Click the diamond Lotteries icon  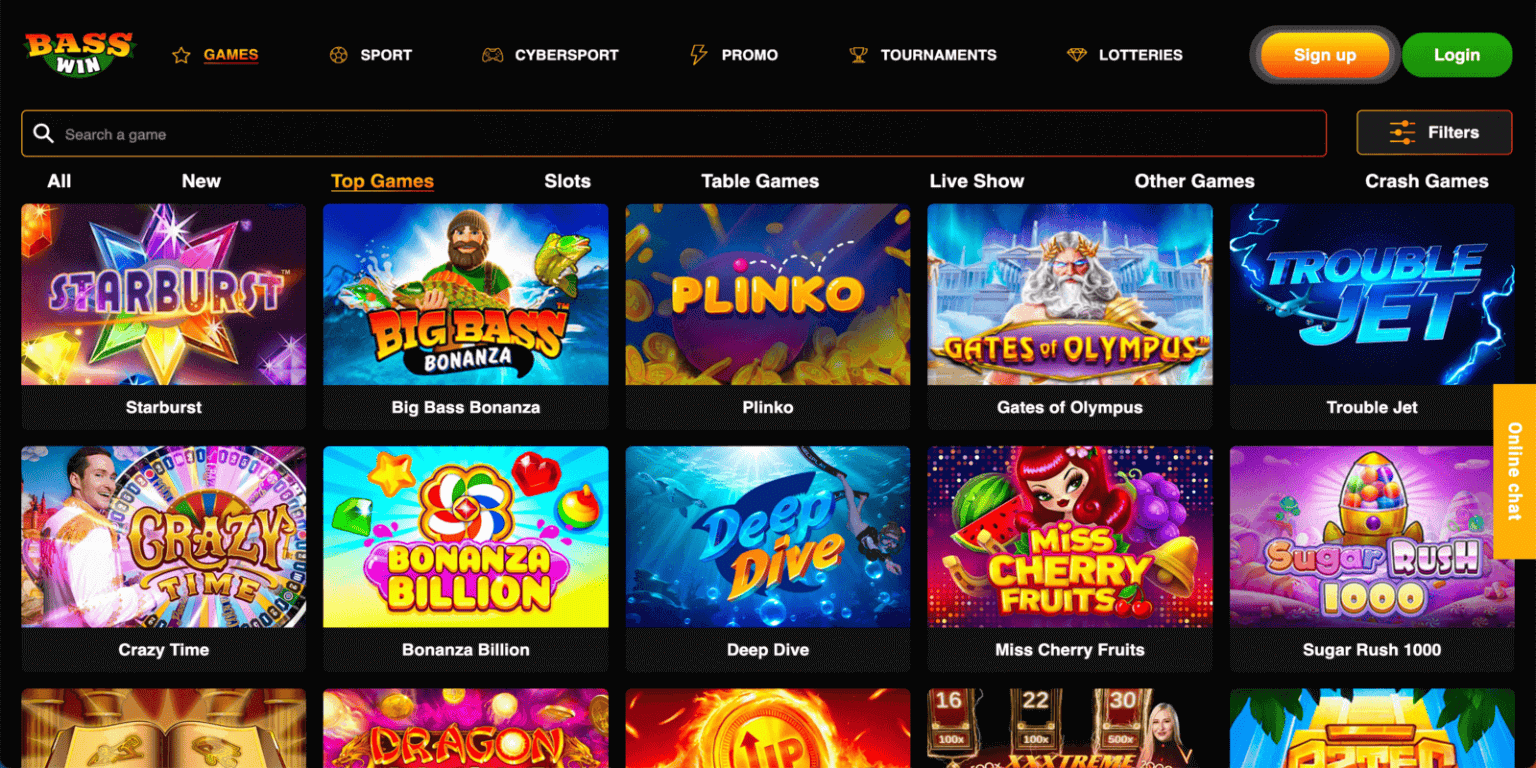coord(1076,55)
